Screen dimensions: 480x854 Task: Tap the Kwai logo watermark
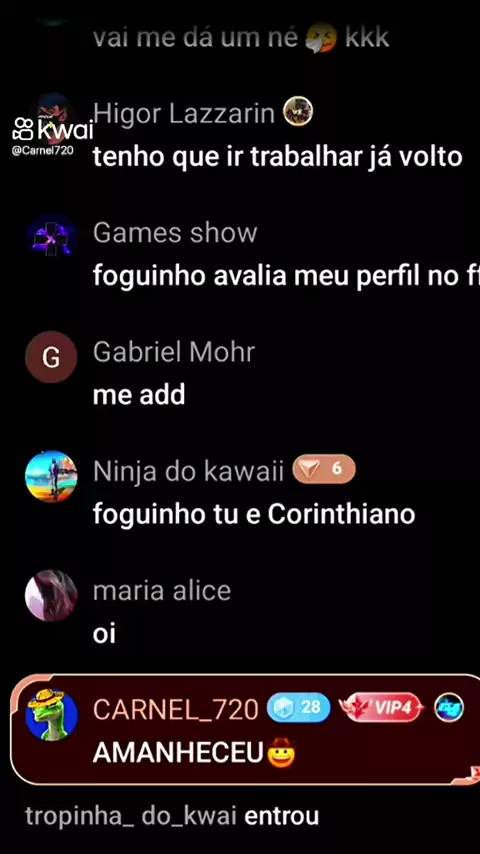[x=53, y=130]
